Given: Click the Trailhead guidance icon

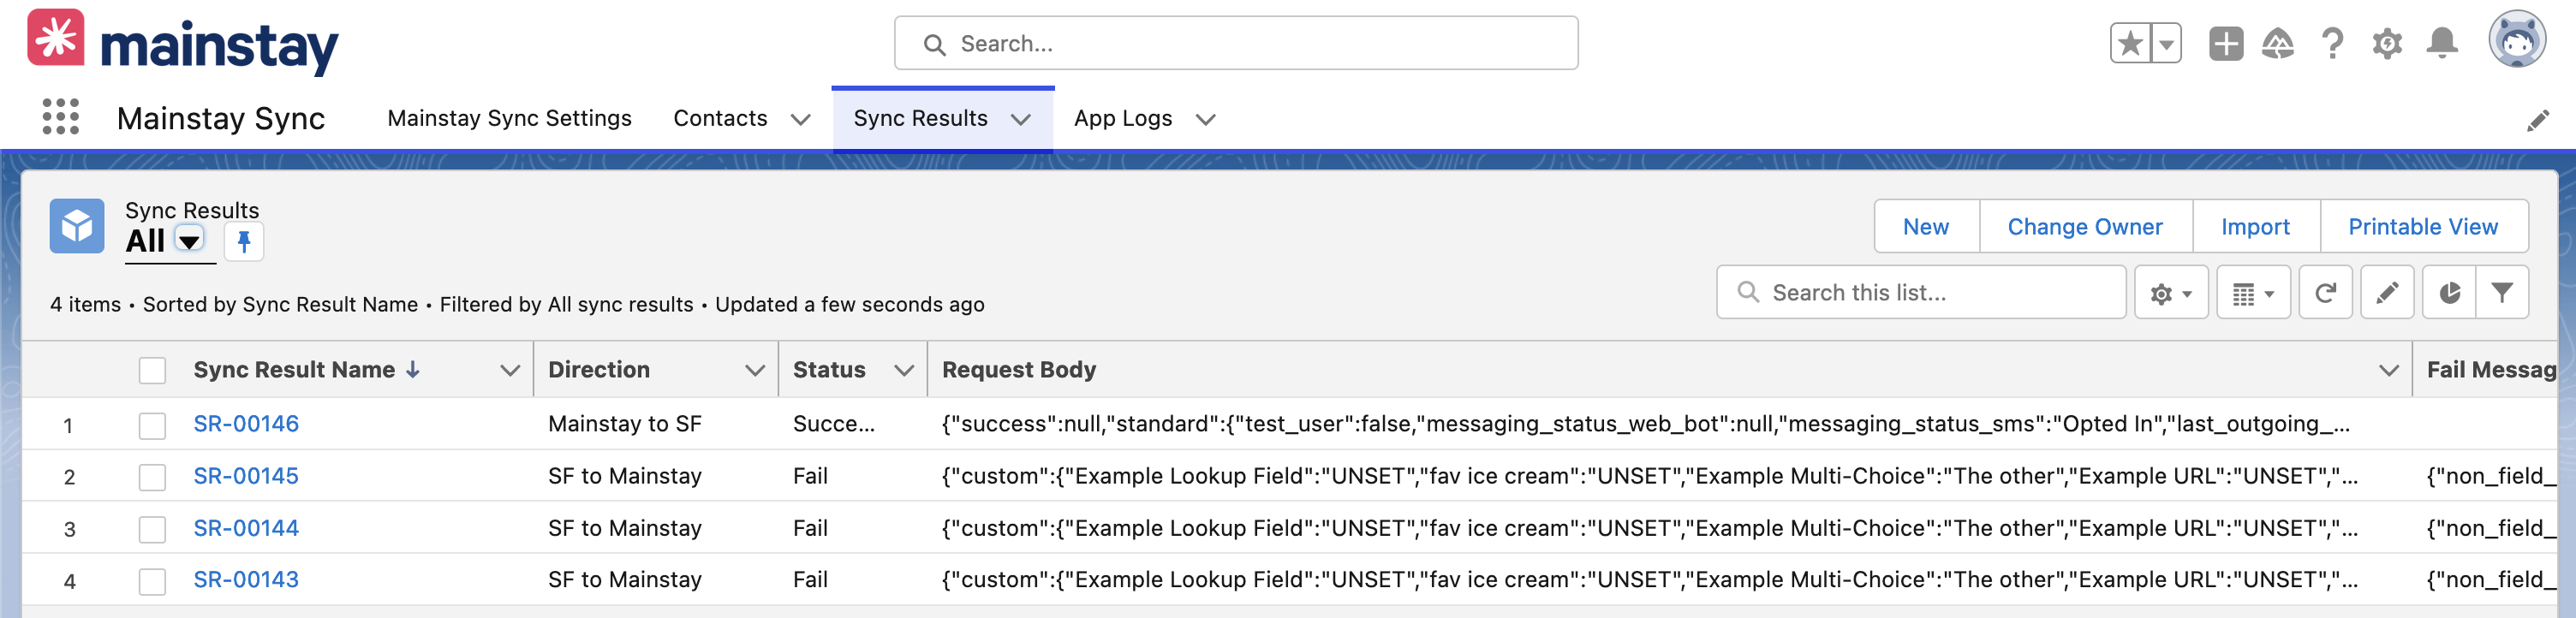Looking at the screenshot, I should [2278, 44].
